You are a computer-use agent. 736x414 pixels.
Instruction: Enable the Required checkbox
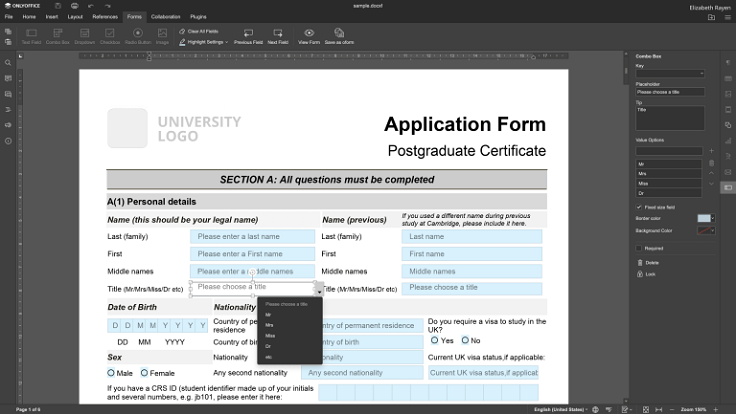(640, 248)
